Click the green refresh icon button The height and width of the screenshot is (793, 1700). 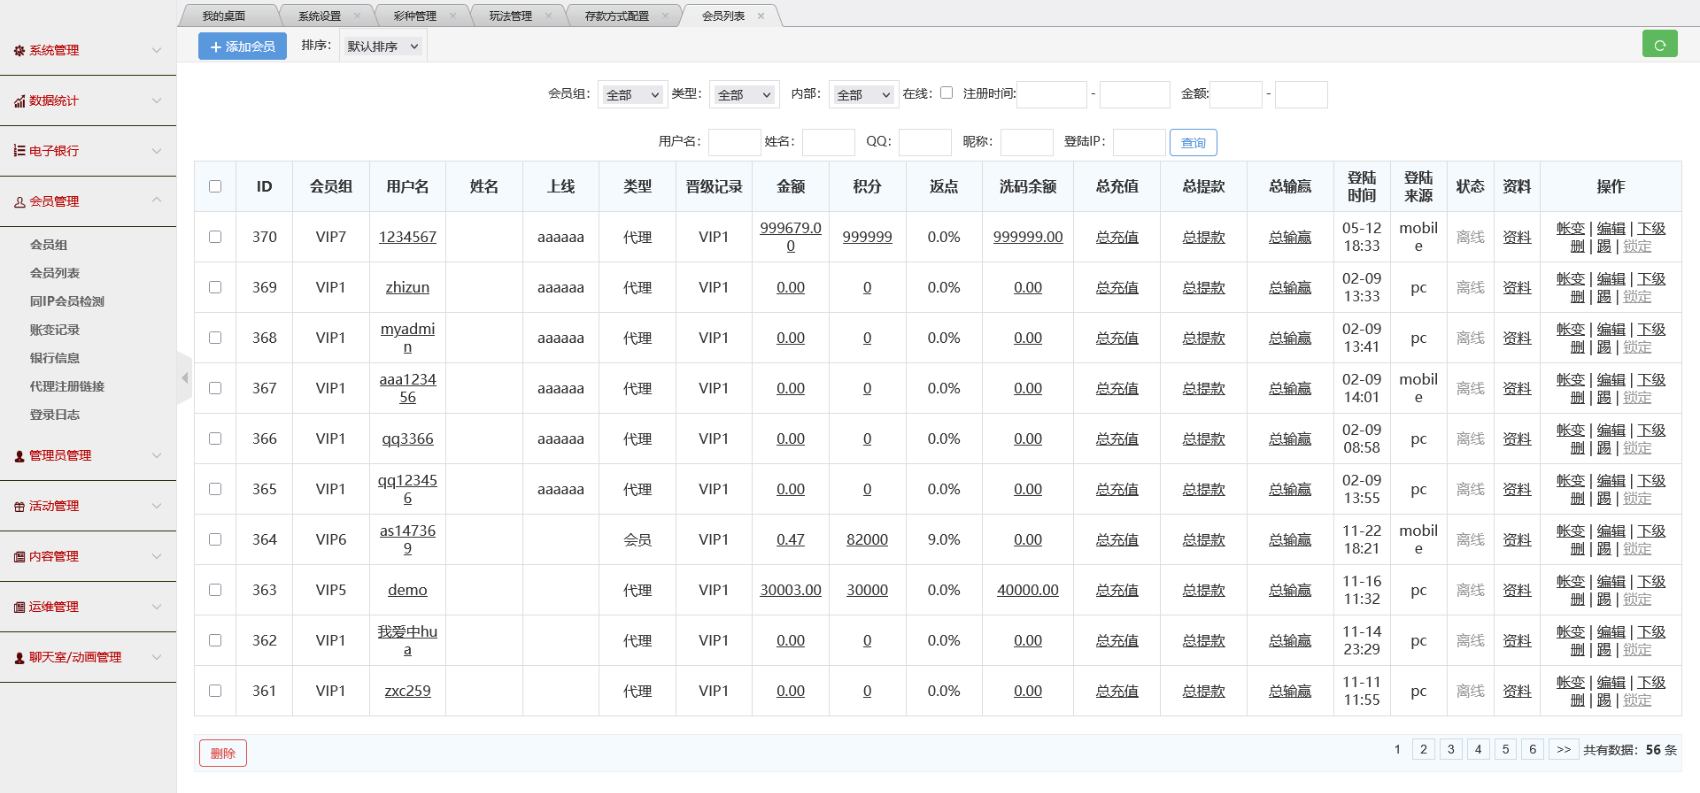pos(1659,44)
